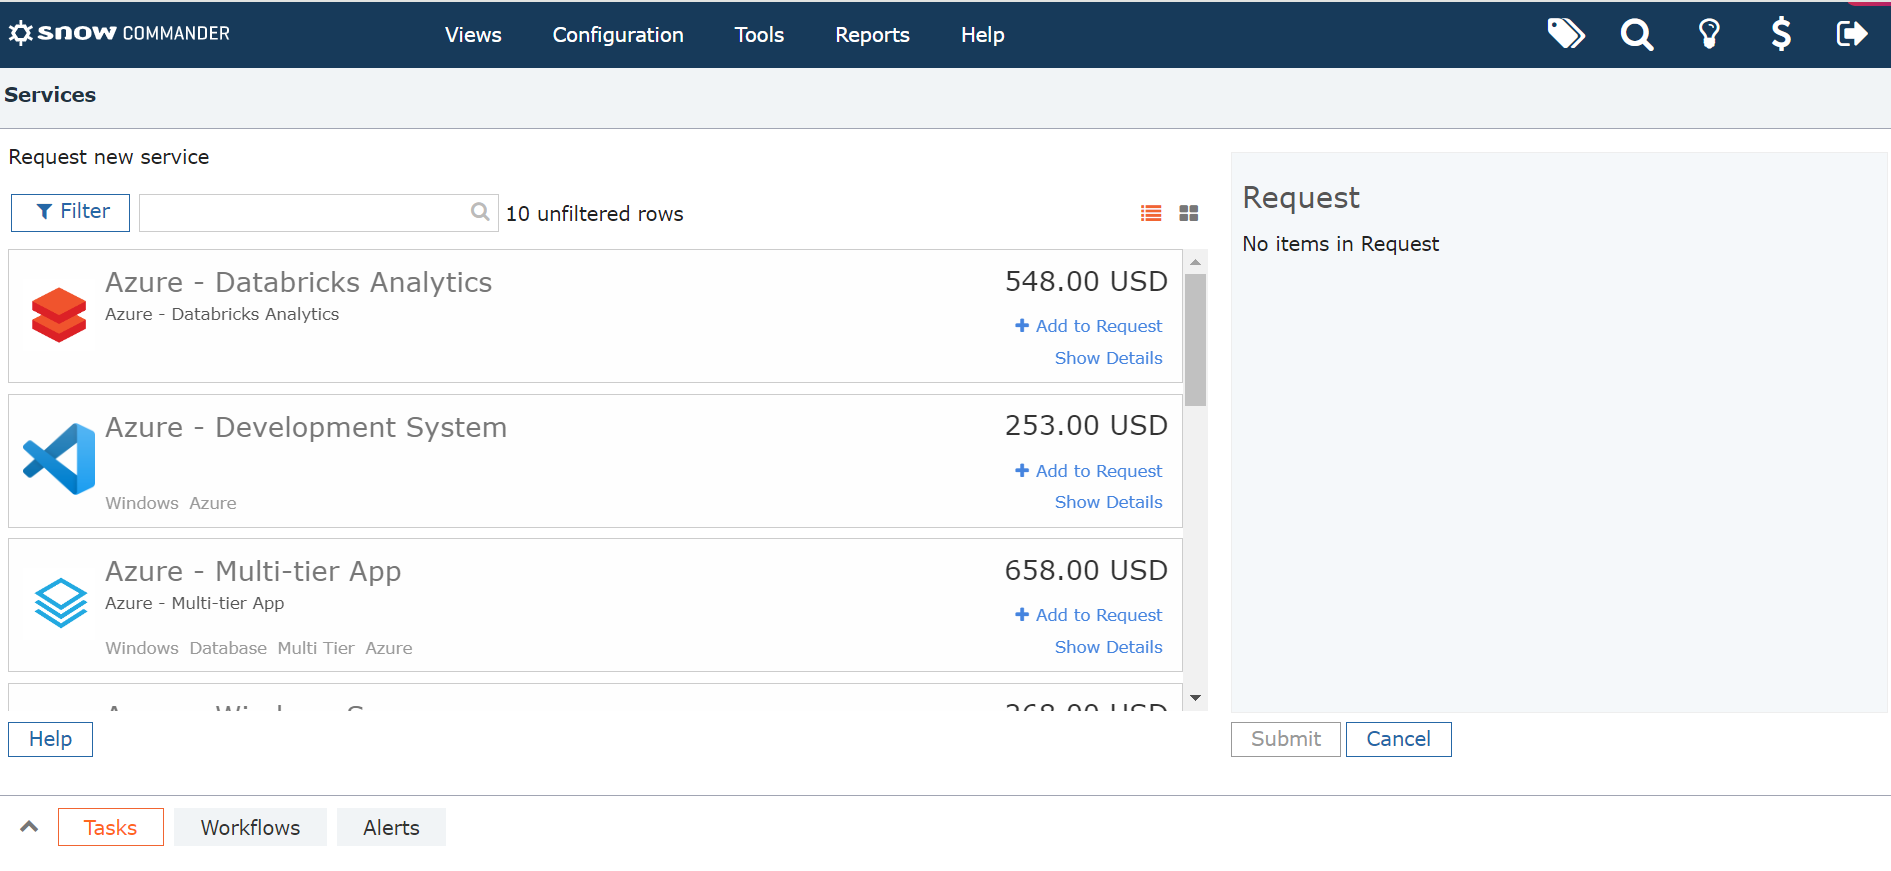Click the Databricks Analytics service icon
The width and height of the screenshot is (1891, 871).
[x=59, y=315]
